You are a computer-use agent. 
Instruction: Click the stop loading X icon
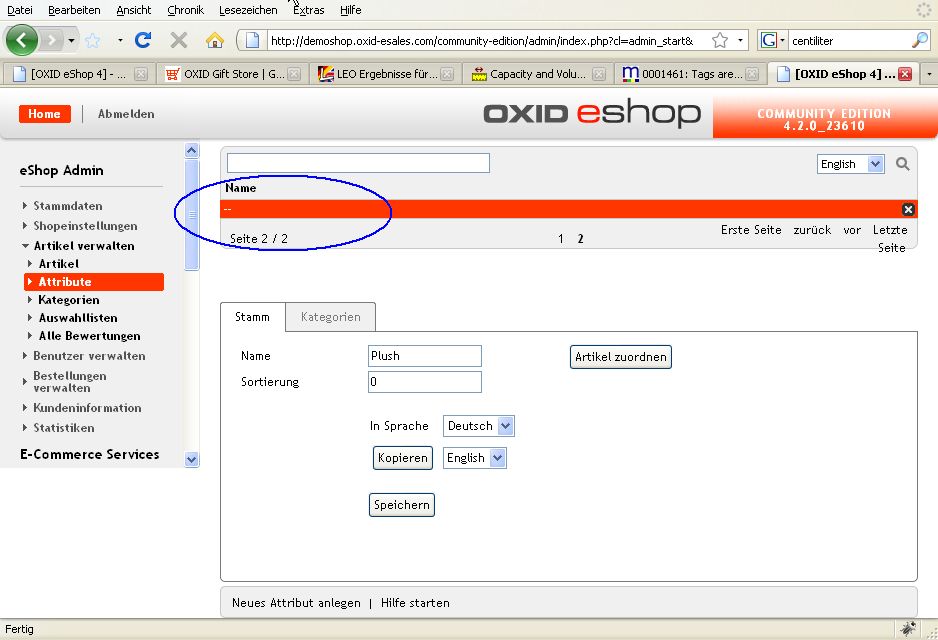179,40
